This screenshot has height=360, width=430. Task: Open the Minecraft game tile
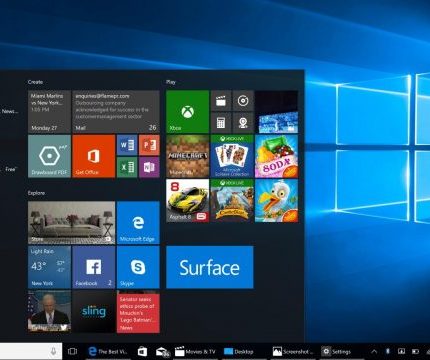pos(187,156)
